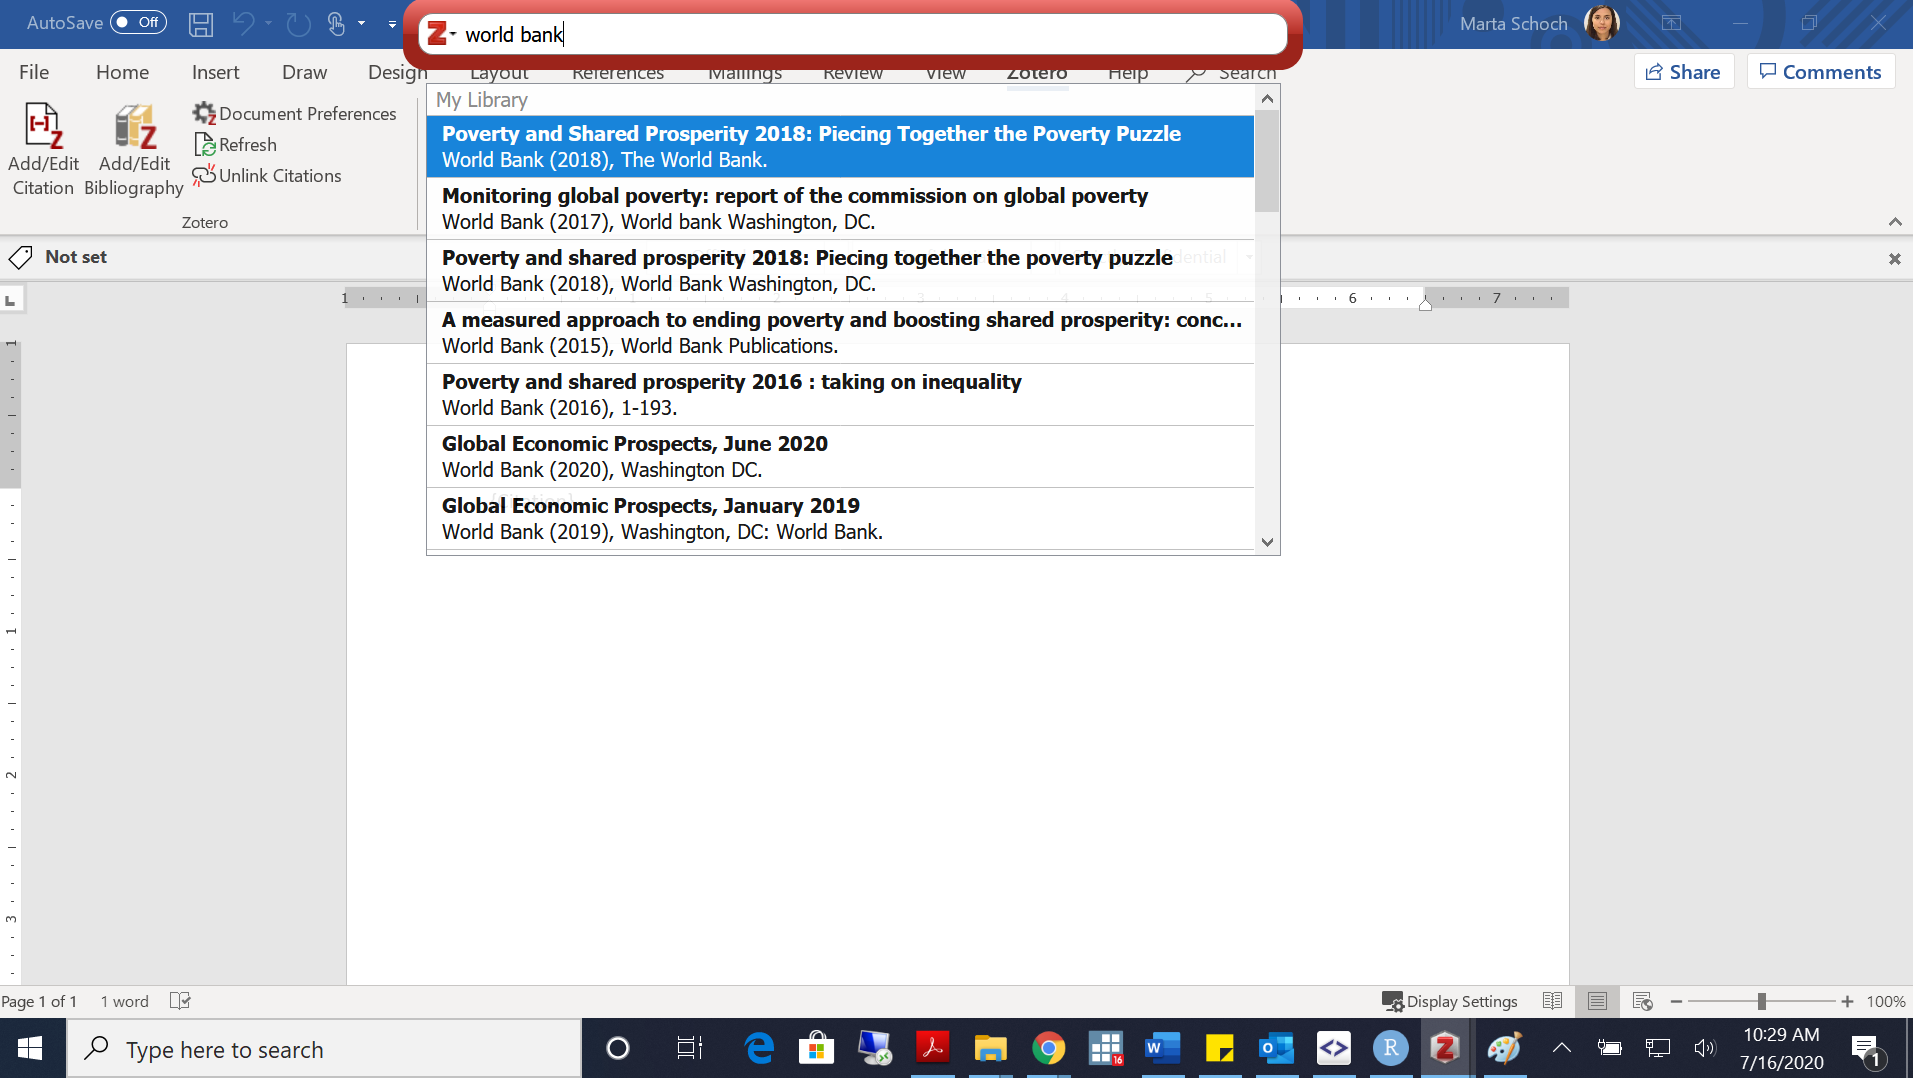
Task: Open the Insert tab
Action: [x=215, y=72]
